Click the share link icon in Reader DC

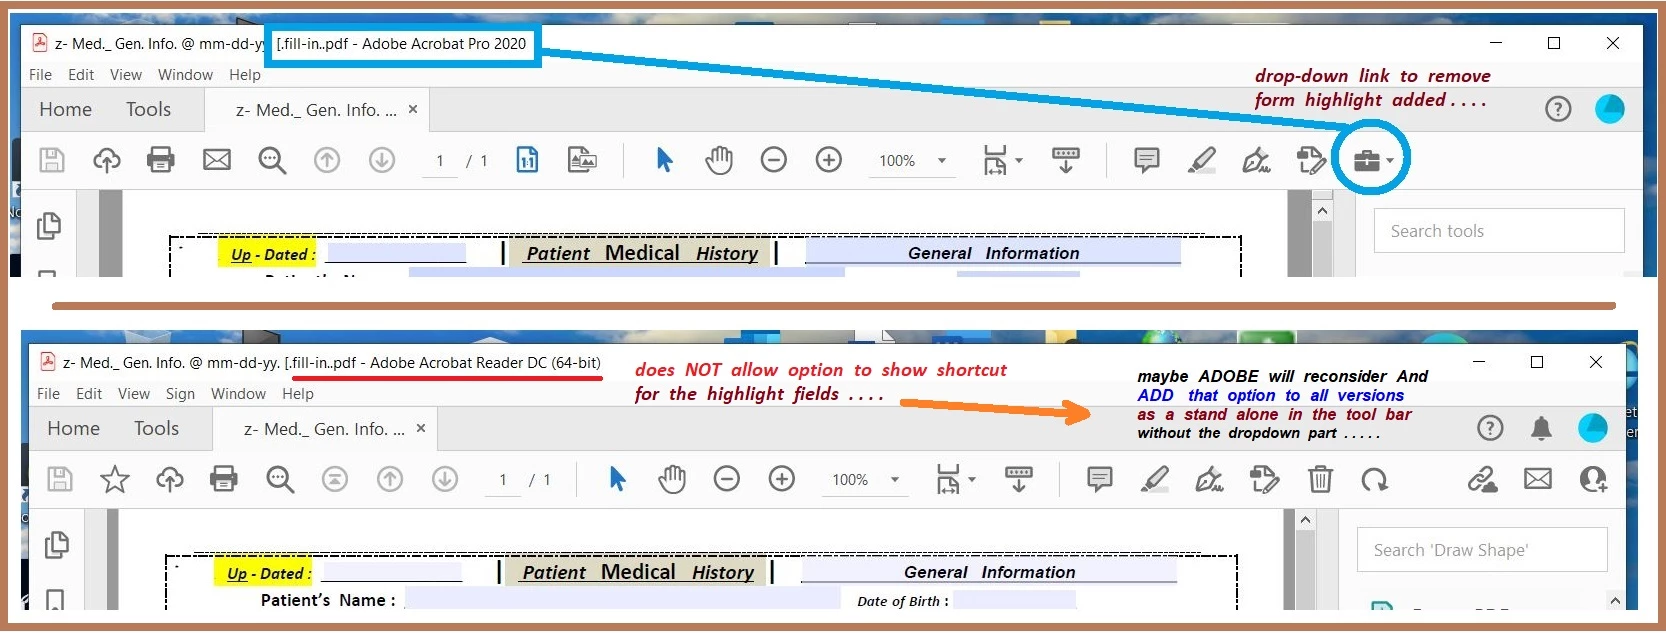[x=1483, y=480]
